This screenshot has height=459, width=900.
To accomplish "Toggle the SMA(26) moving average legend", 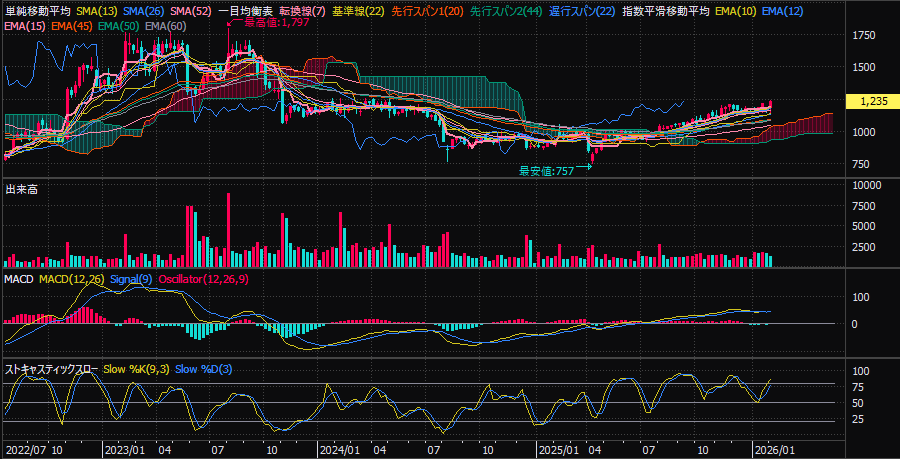I will (145, 11).
